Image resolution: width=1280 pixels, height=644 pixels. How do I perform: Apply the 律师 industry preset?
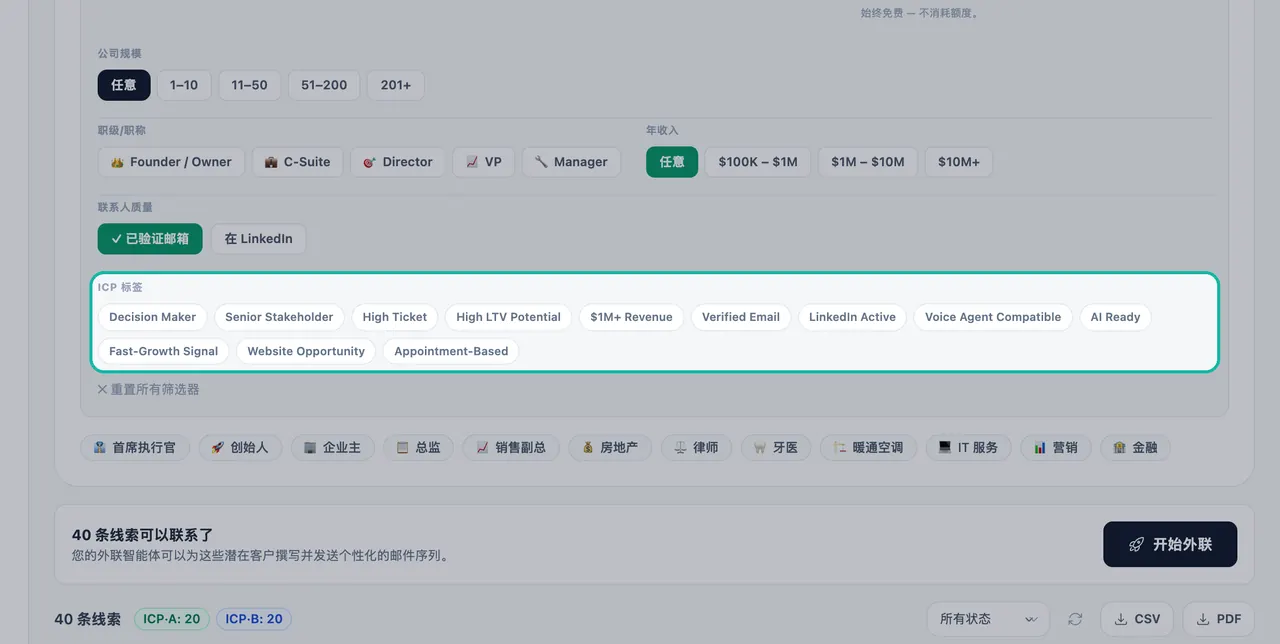[x=697, y=448]
